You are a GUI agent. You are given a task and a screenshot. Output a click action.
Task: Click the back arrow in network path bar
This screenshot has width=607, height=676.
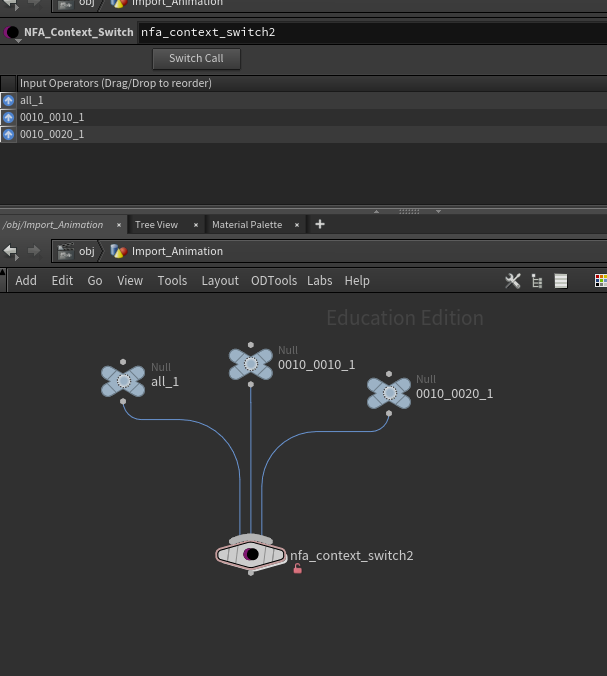[x=10, y=251]
